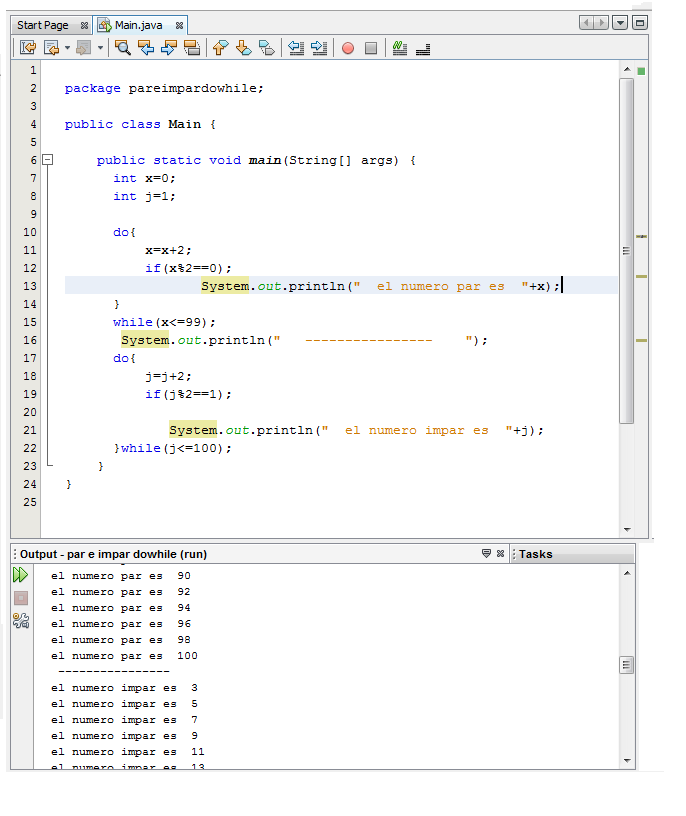The height and width of the screenshot is (816, 686).
Task: Click the 'if(x%2==0);' line
Action: coord(188,268)
